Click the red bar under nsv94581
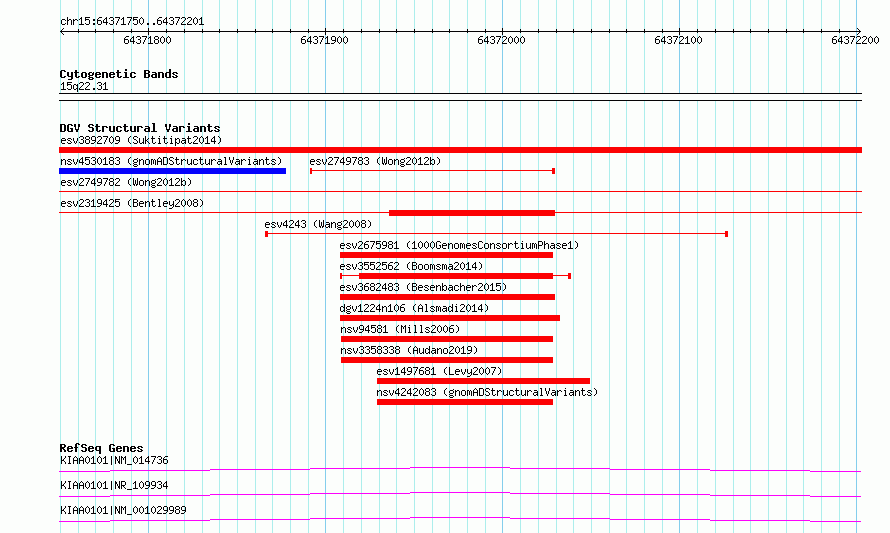The width and height of the screenshot is (890, 533). (x=447, y=339)
